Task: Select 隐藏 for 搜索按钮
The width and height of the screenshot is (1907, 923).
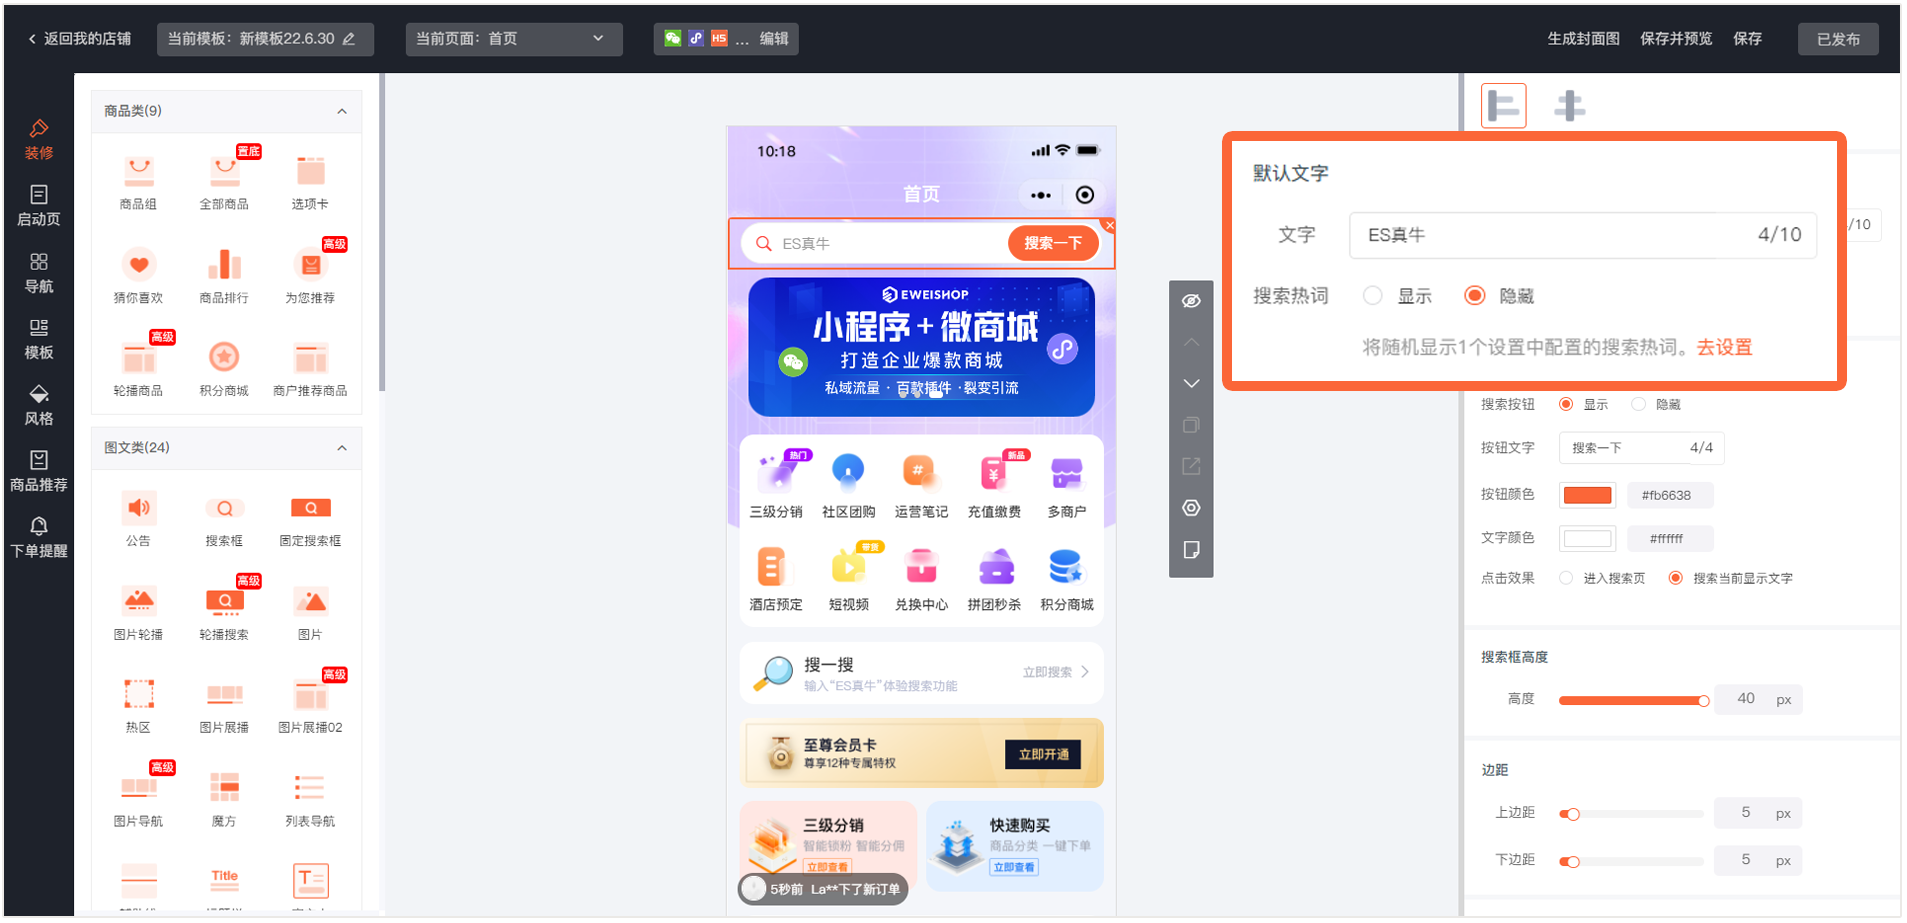Action: [1638, 405]
